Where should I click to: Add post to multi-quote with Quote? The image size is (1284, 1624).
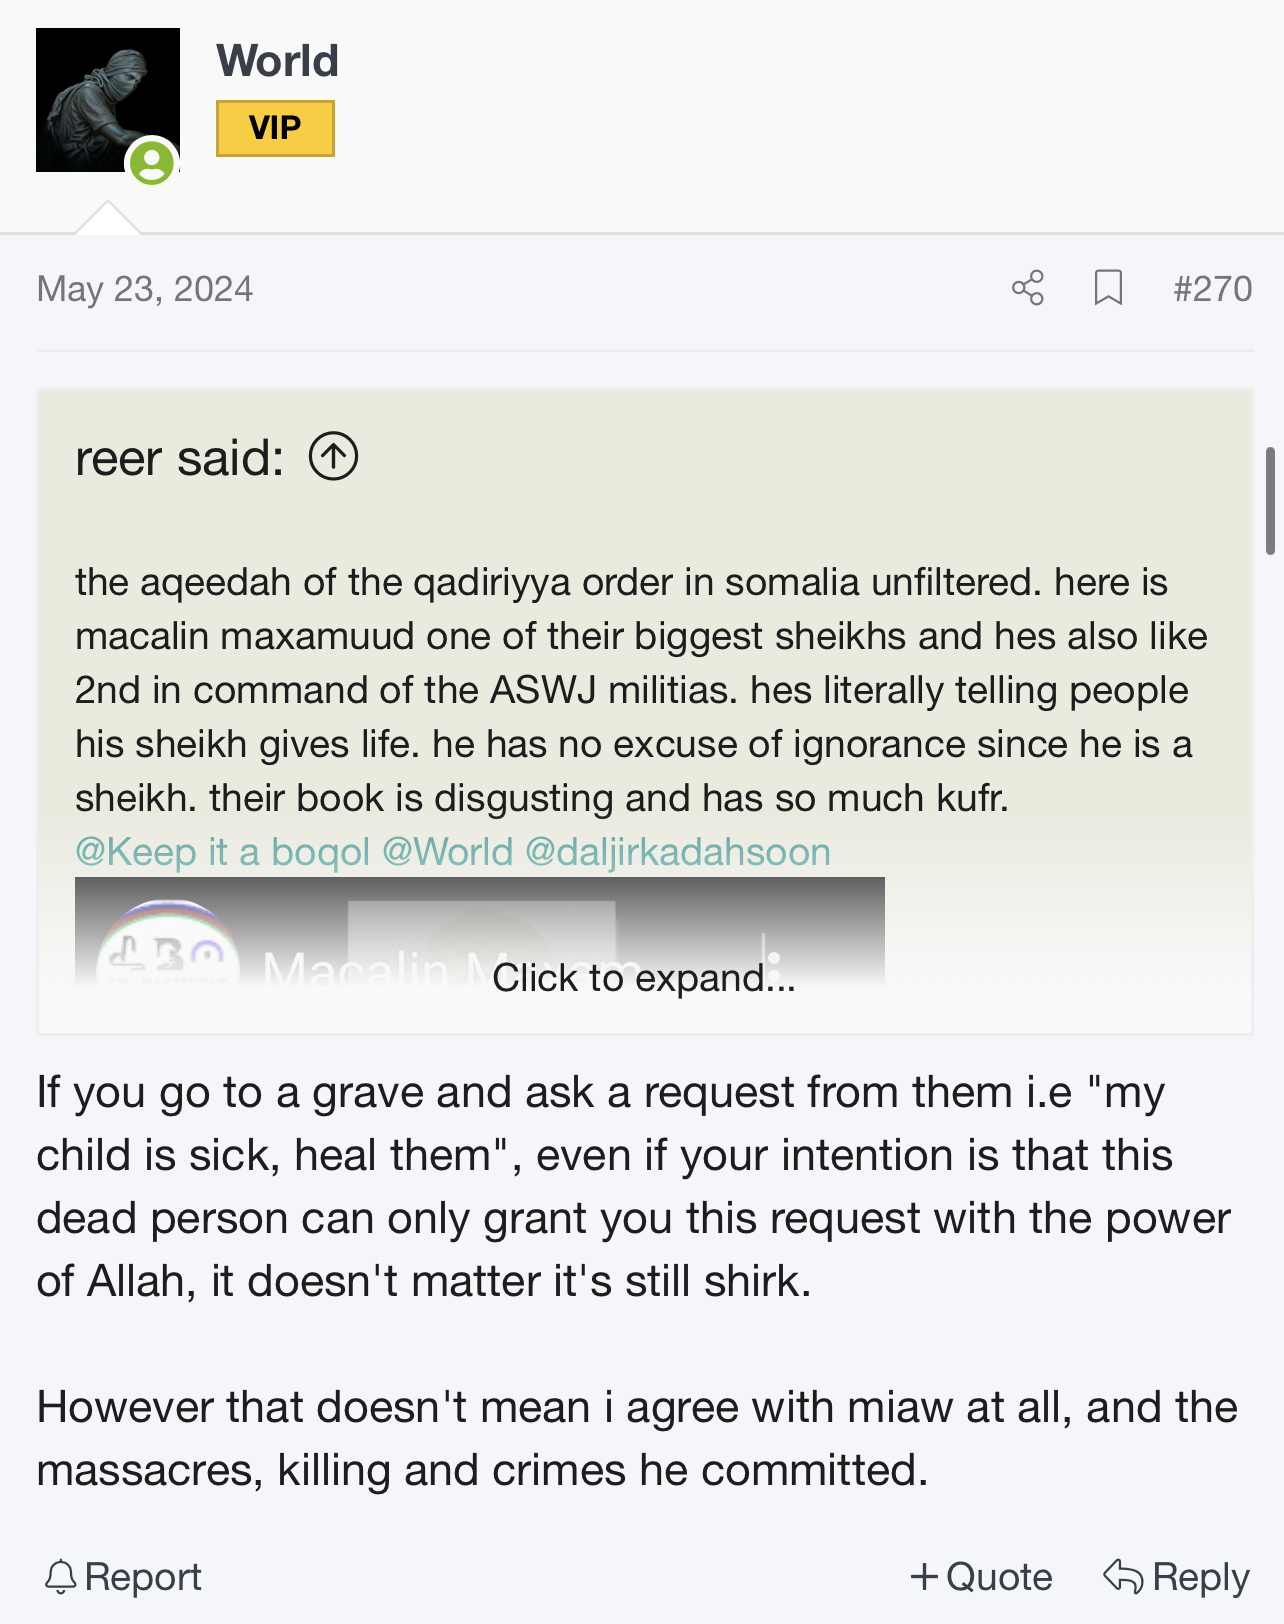981,1577
